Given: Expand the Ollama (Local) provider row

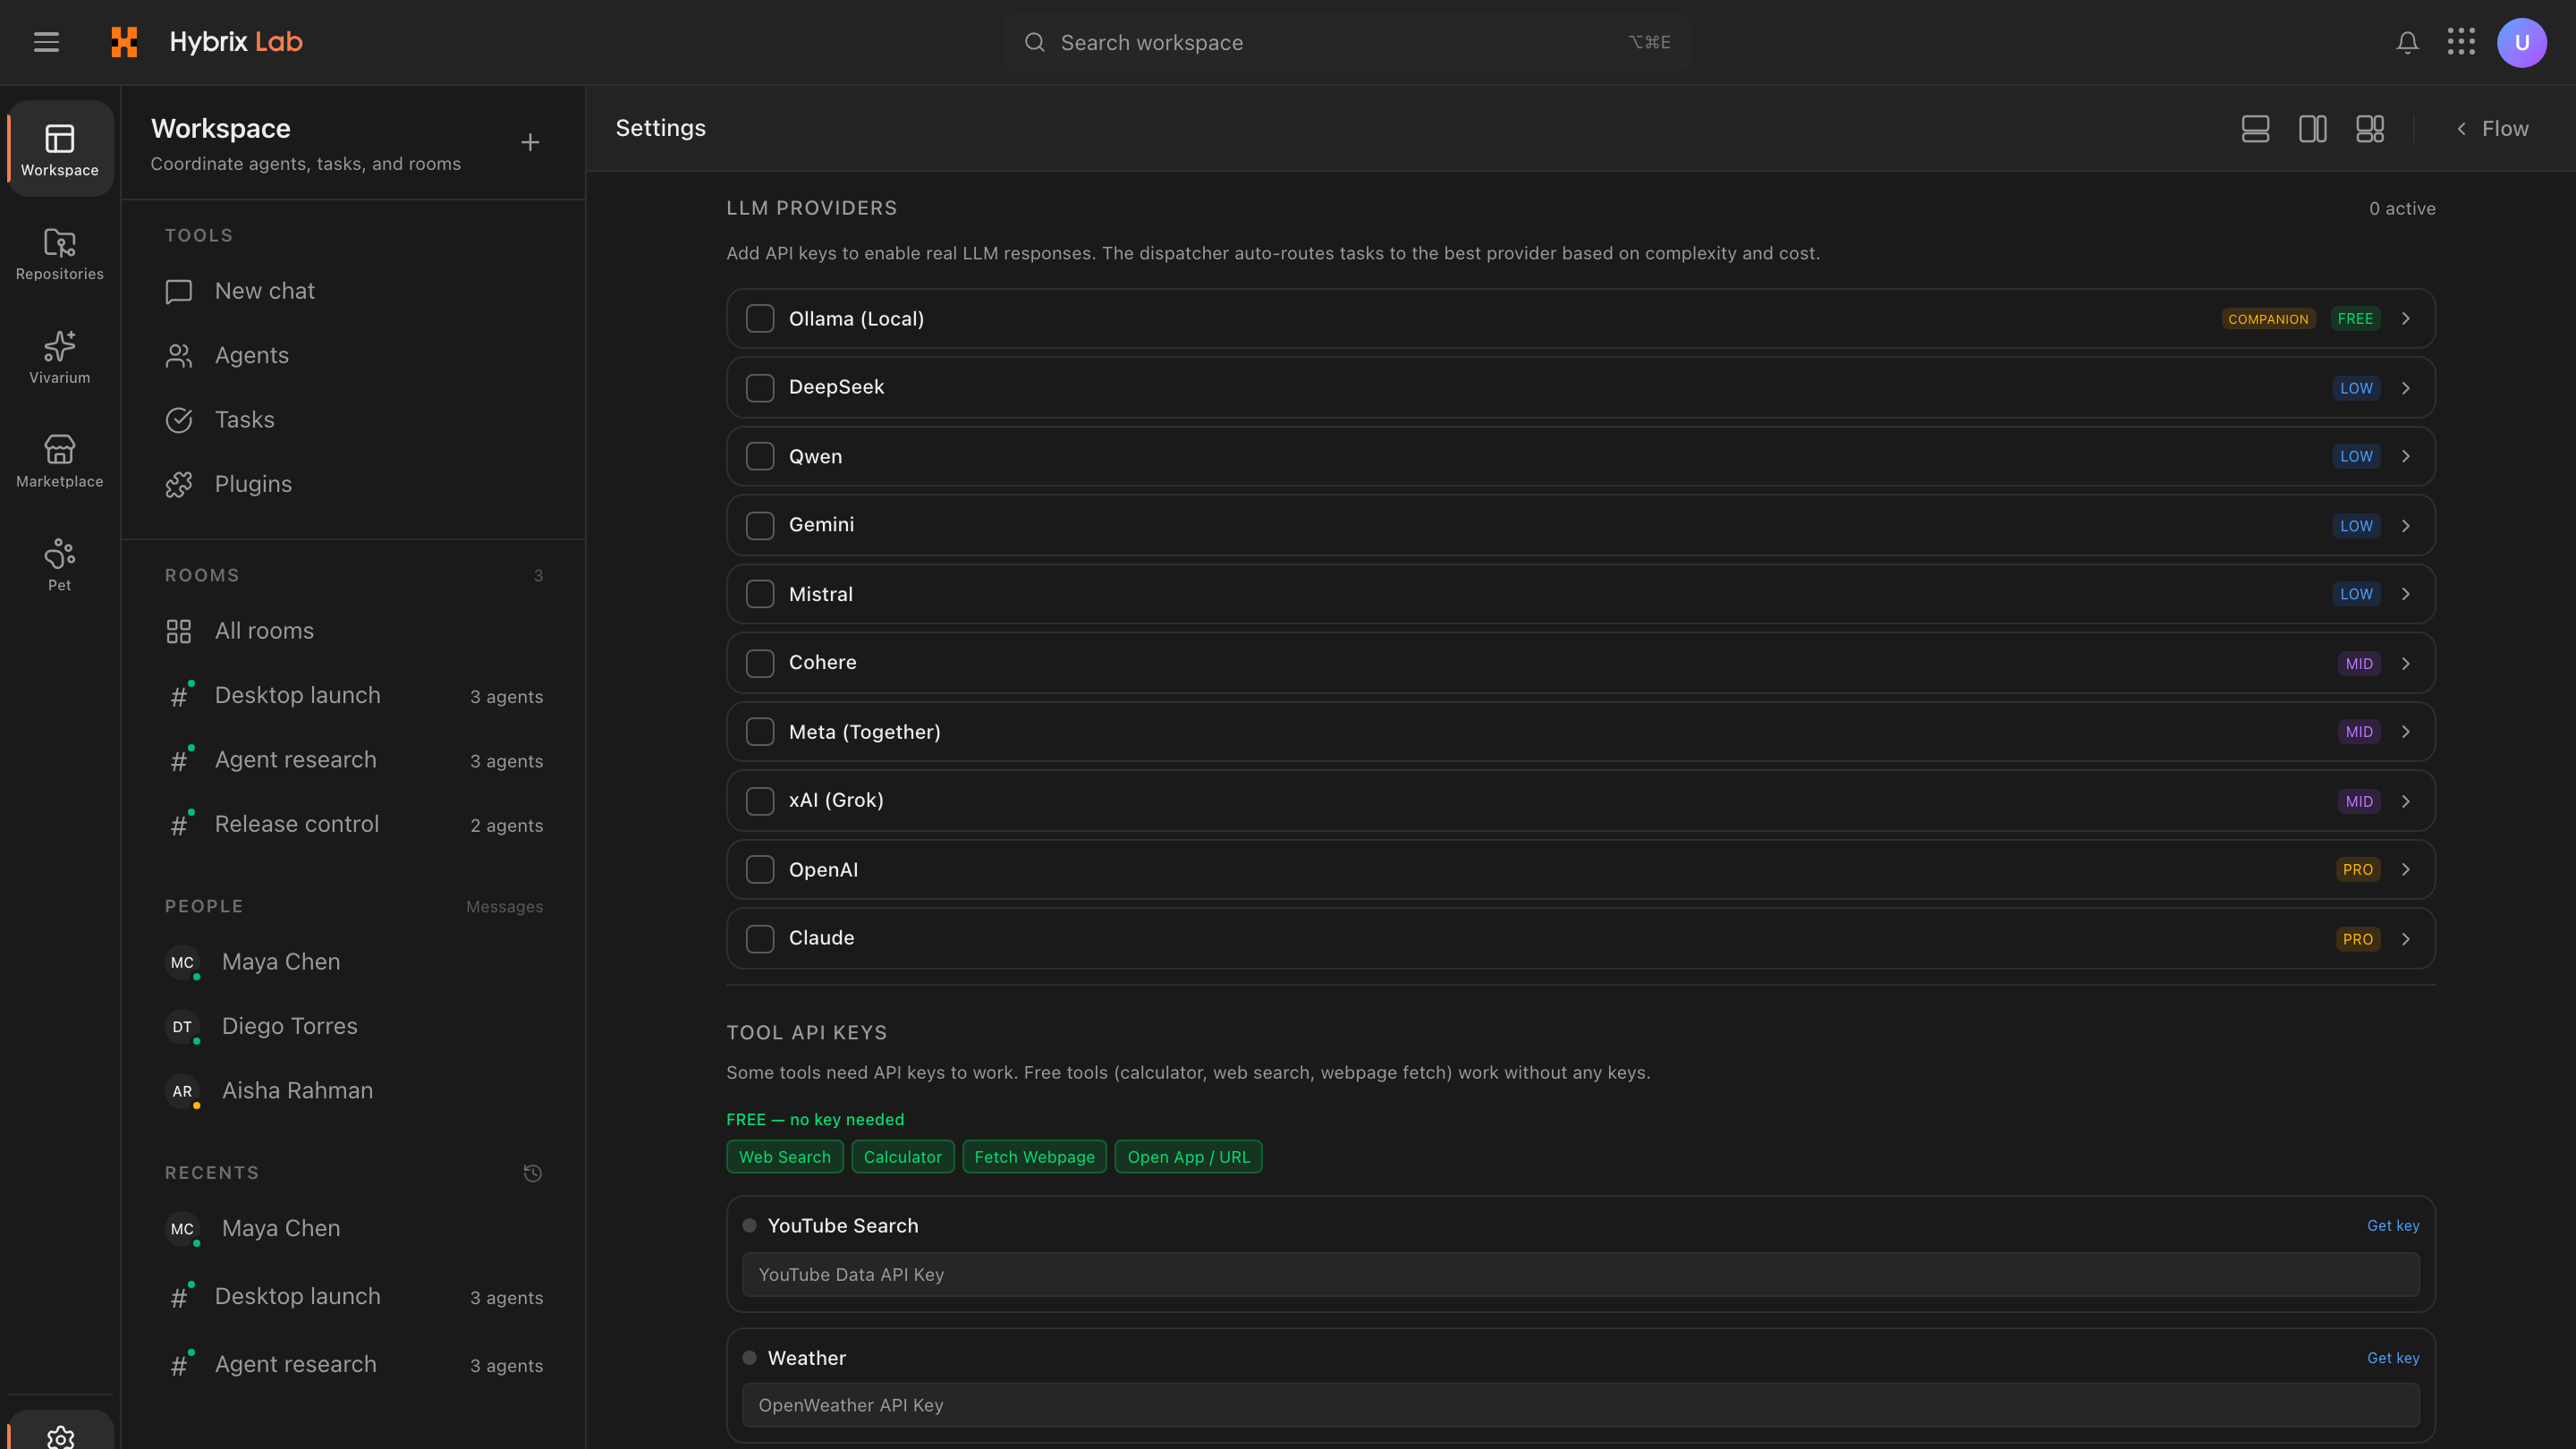Looking at the screenshot, I should pyautogui.click(x=2406, y=319).
